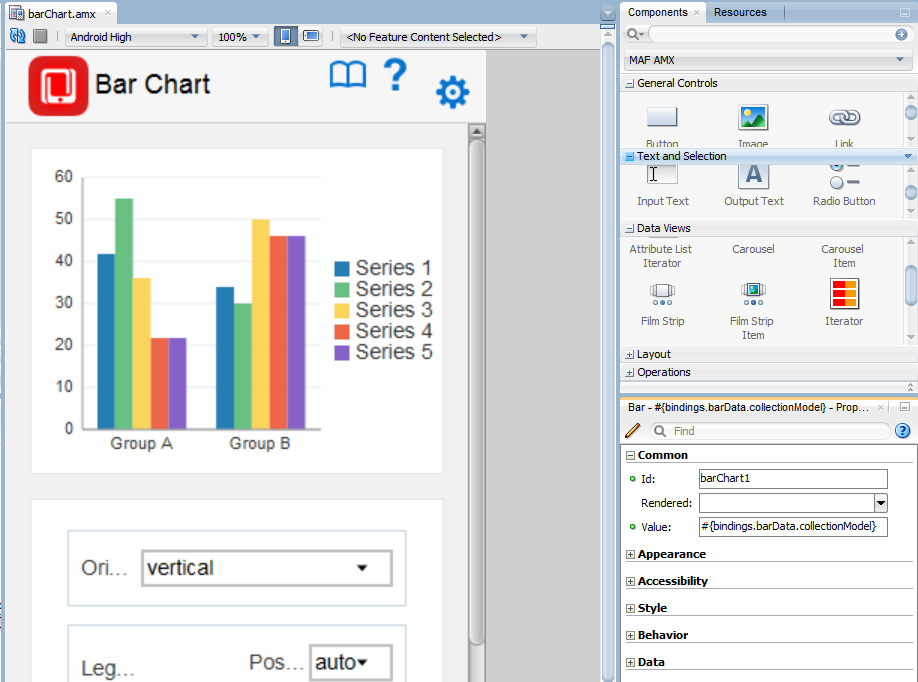Image resolution: width=918 pixels, height=682 pixels.
Task: Select the Film Strip component icon
Action: 662,294
